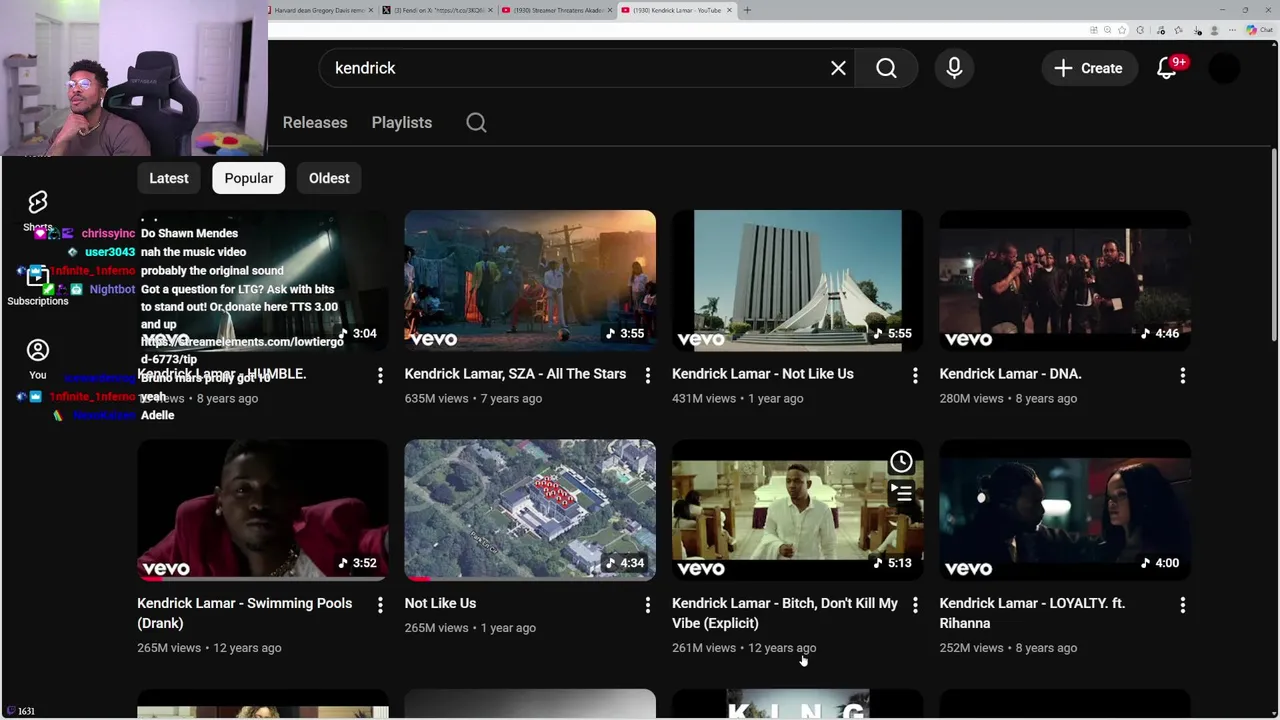Image resolution: width=1280 pixels, height=720 pixels.
Task: Sort videos by Latest
Action: coord(169,178)
